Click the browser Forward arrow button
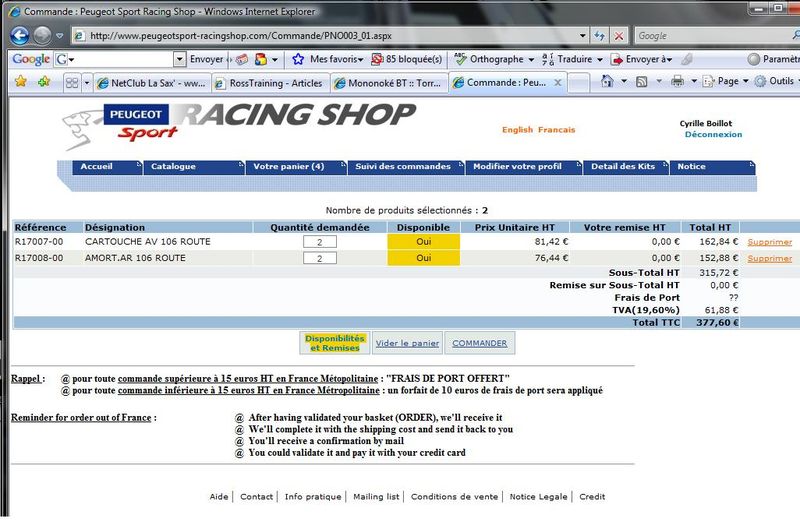This screenshot has height=529, width=800. (x=43, y=36)
